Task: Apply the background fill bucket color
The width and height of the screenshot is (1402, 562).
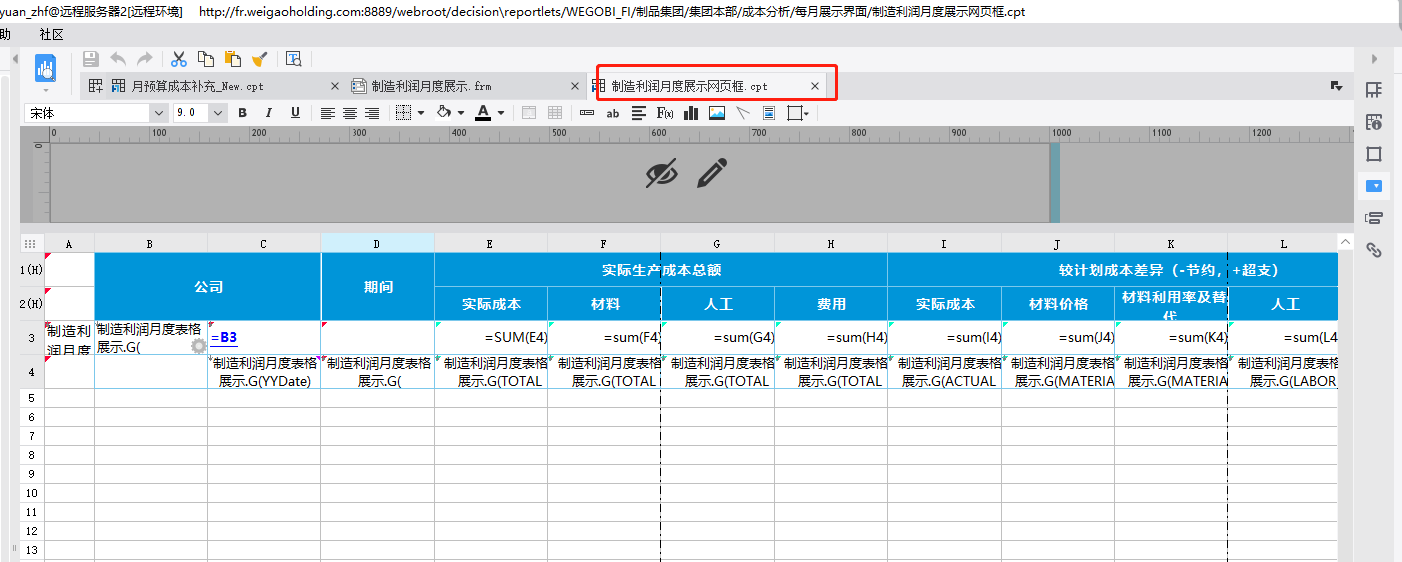Action: (445, 113)
